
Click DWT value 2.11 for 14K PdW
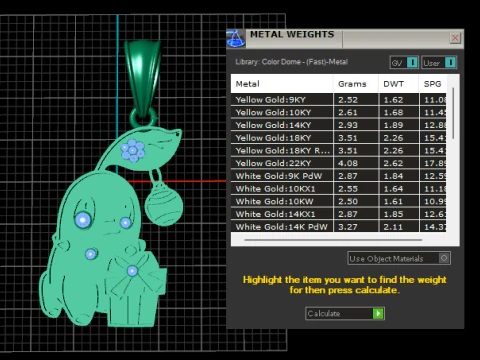click(x=393, y=227)
